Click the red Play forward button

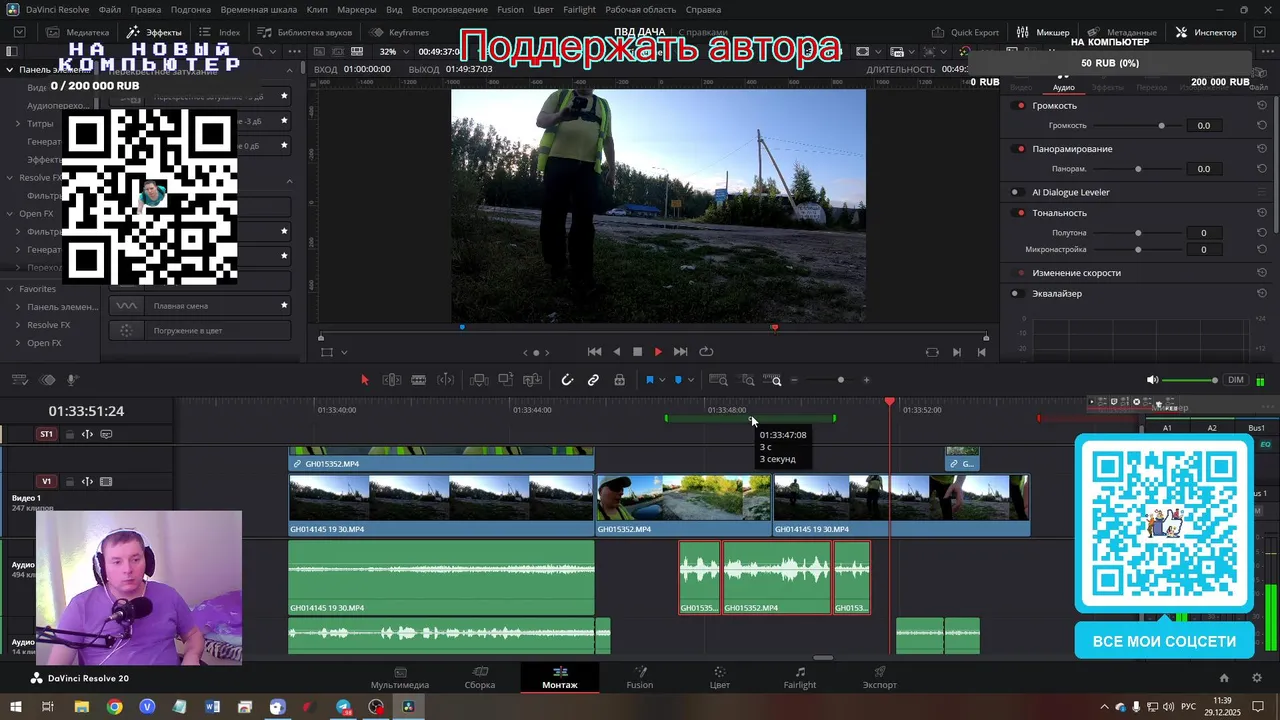coord(658,352)
